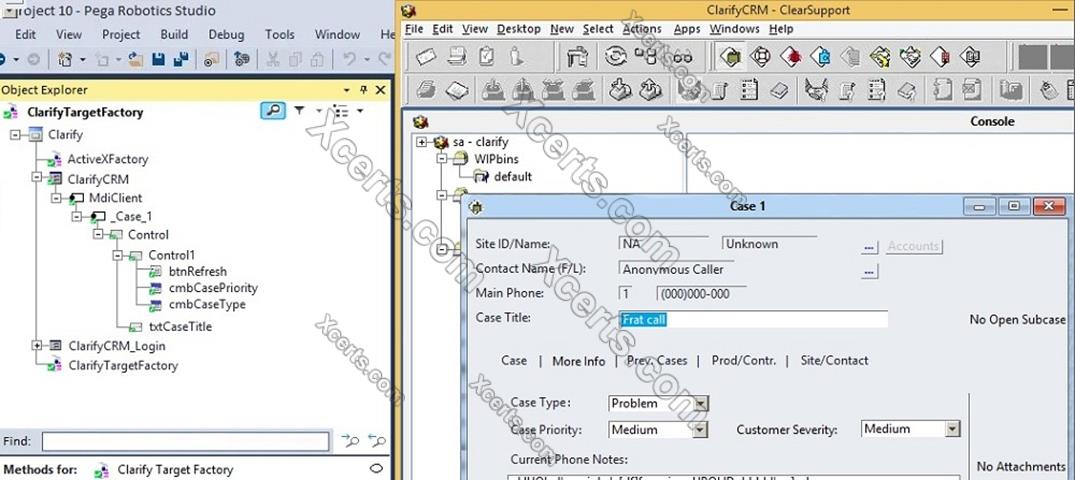Viewport: 1075px width, 480px height.
Task: Pin the Object Explorer panel
Action: [x=363, y=90]
